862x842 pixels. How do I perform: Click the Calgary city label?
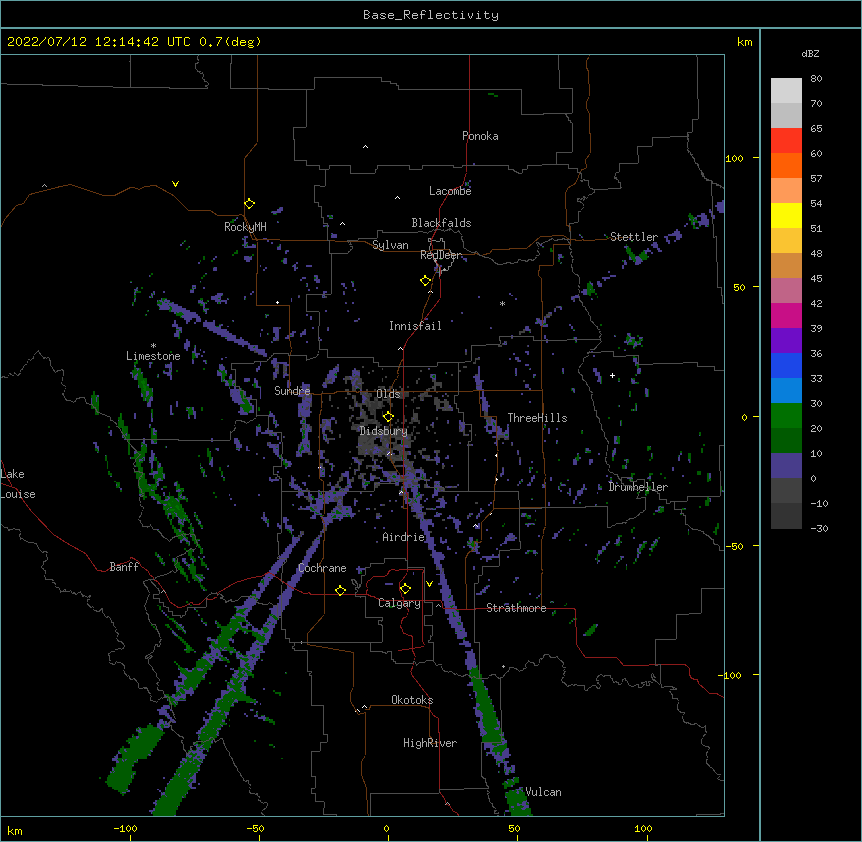[399, 603]
